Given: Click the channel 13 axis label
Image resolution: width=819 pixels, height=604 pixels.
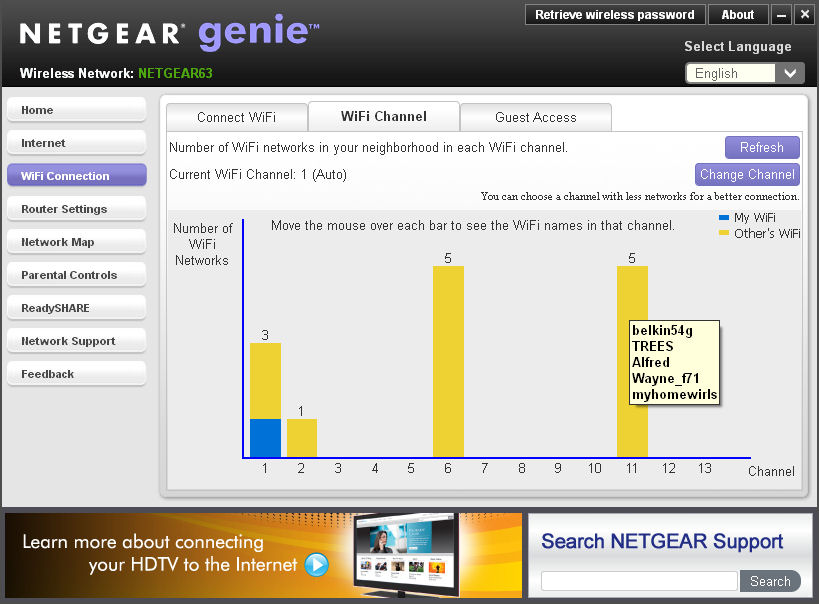Looking at the screenshot, I should coord(705,468).
